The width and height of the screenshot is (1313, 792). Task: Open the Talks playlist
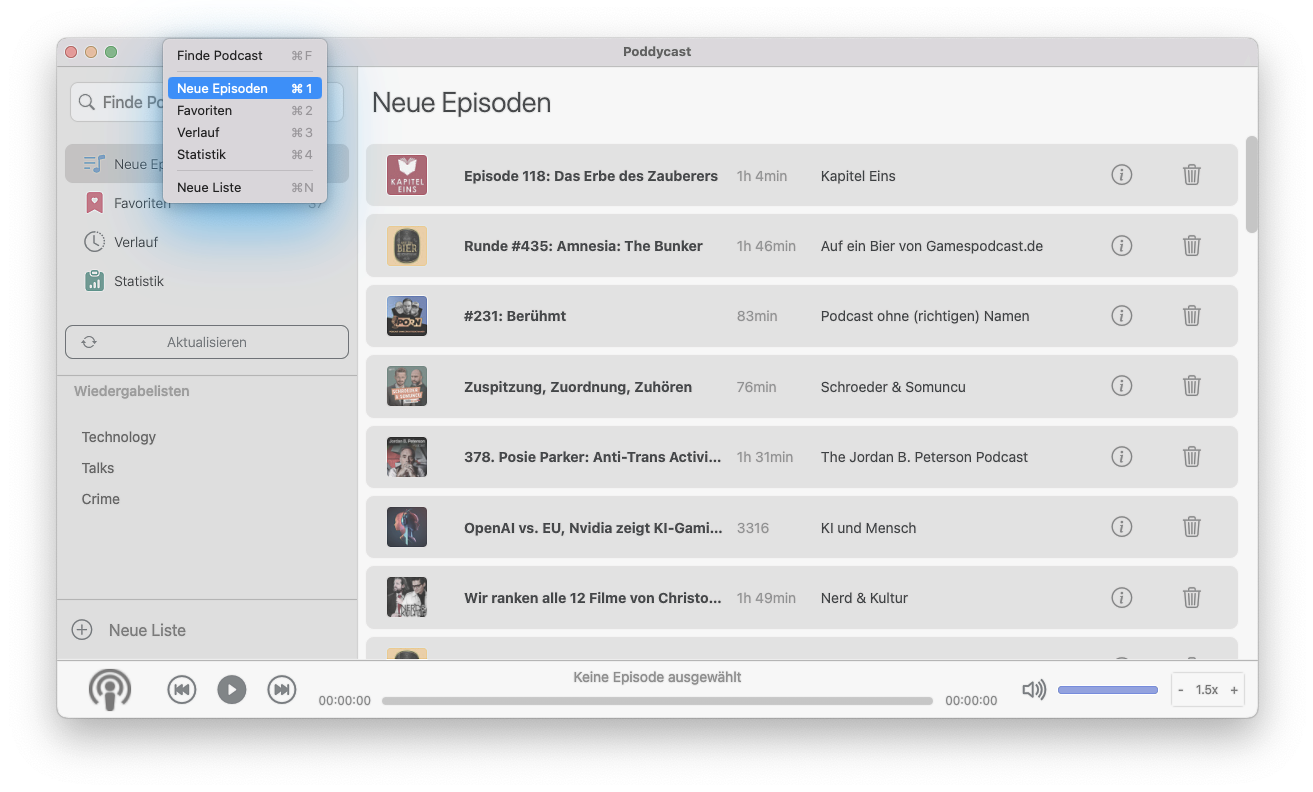98,468
